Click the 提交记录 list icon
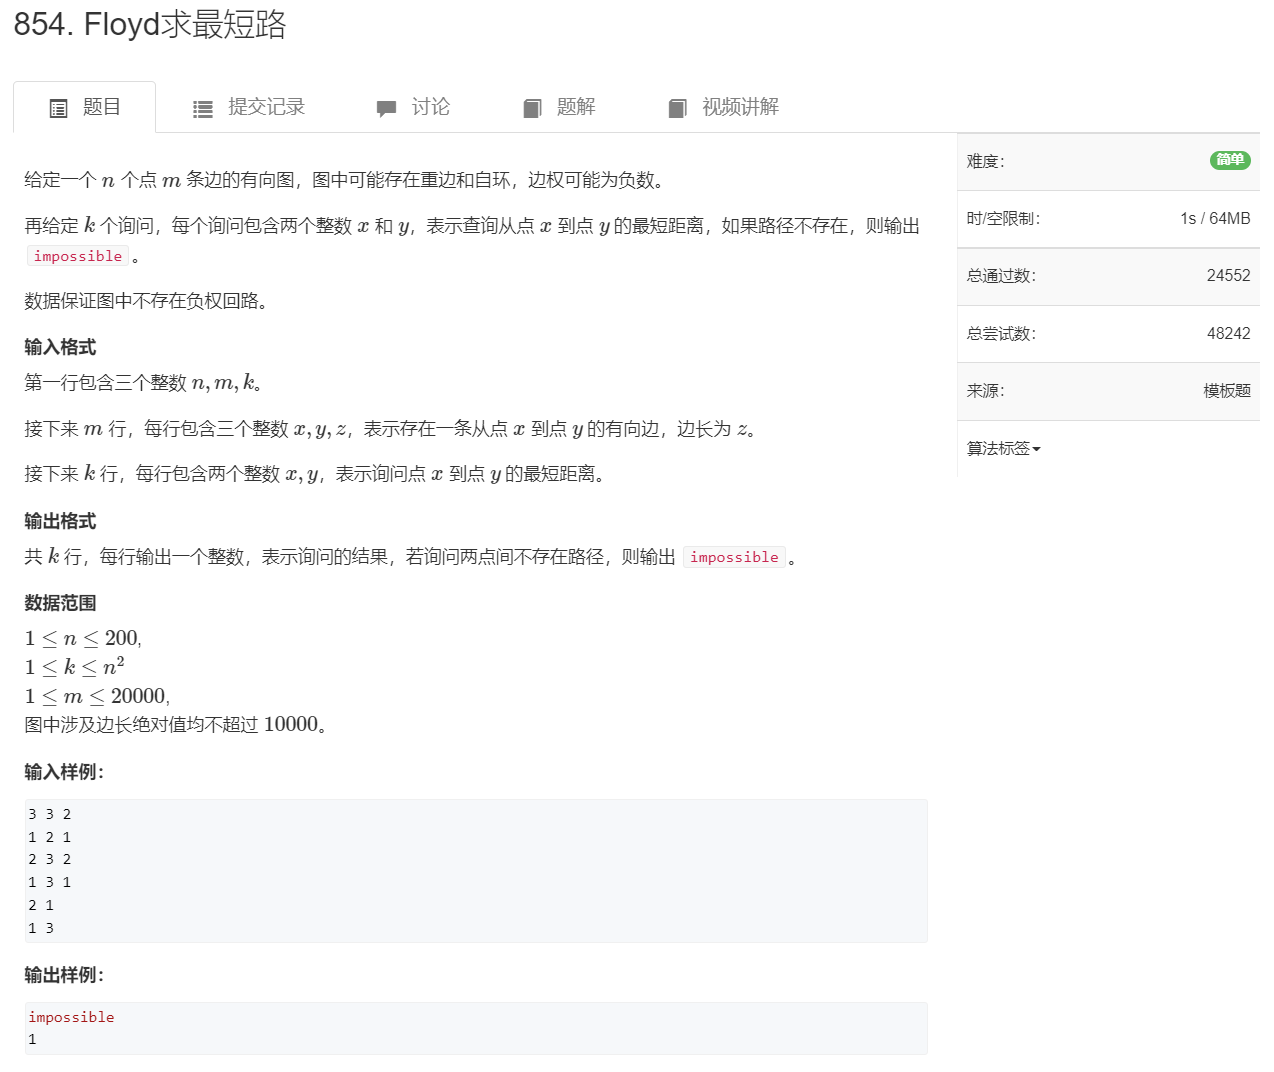This screenshot has width=1274, height=1072. [x=203, y=109]
